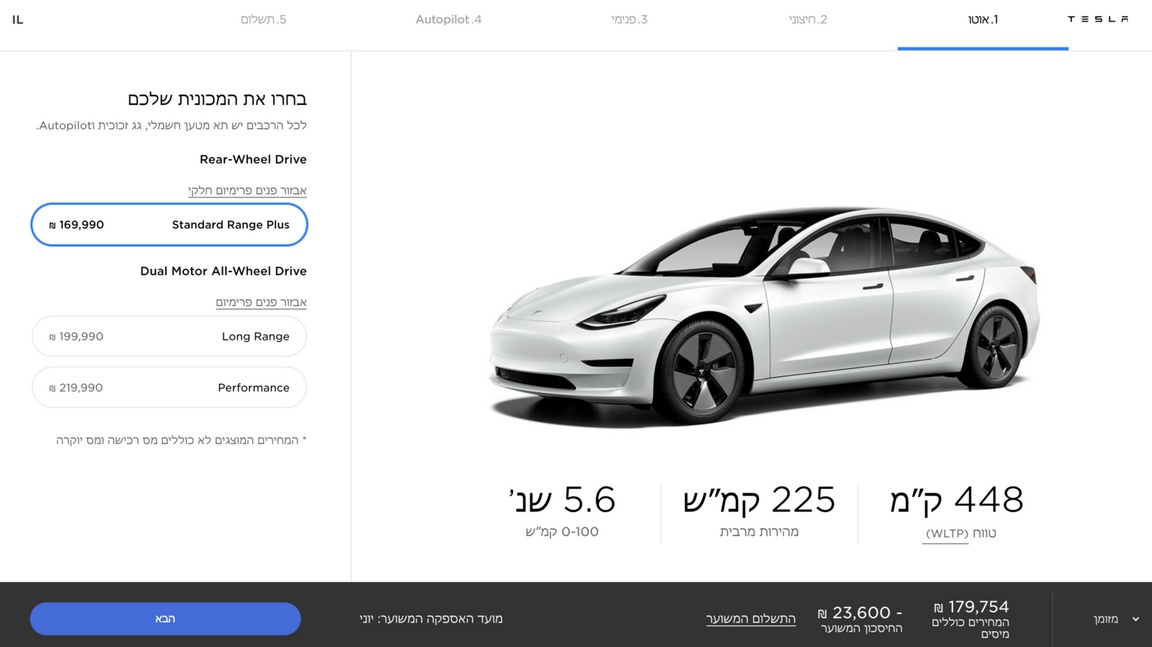This screenshot has height=647, width=1152.
Task: Jump to the 5.תשלום payment tab
Action: tap(264, 20)
